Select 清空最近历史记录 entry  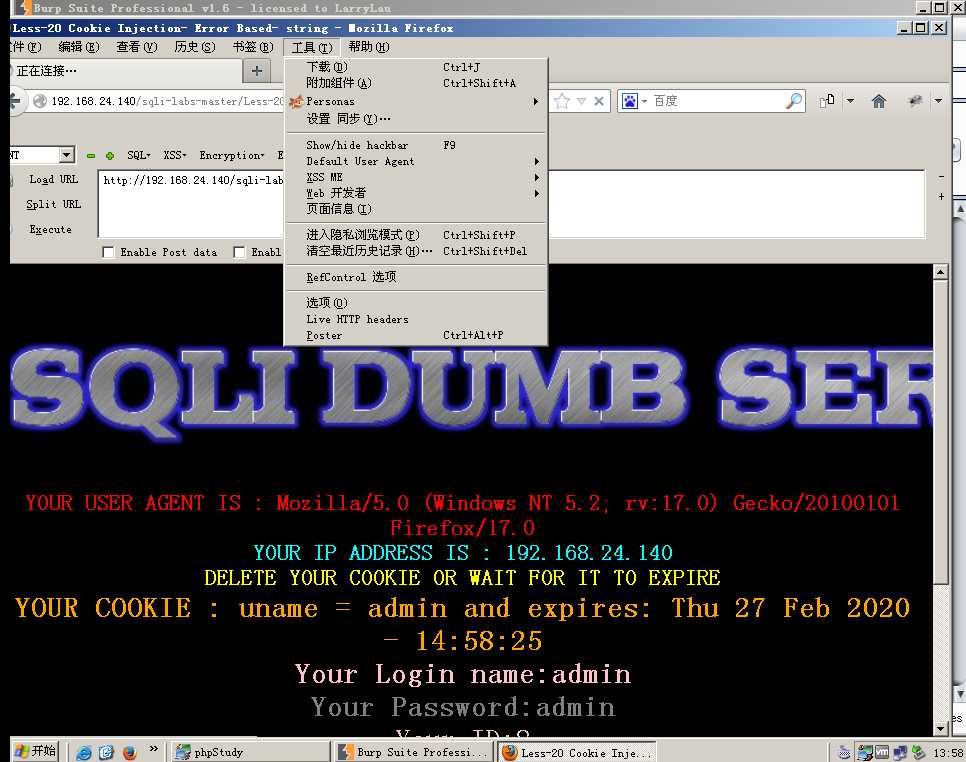click(x=415, y=251)
